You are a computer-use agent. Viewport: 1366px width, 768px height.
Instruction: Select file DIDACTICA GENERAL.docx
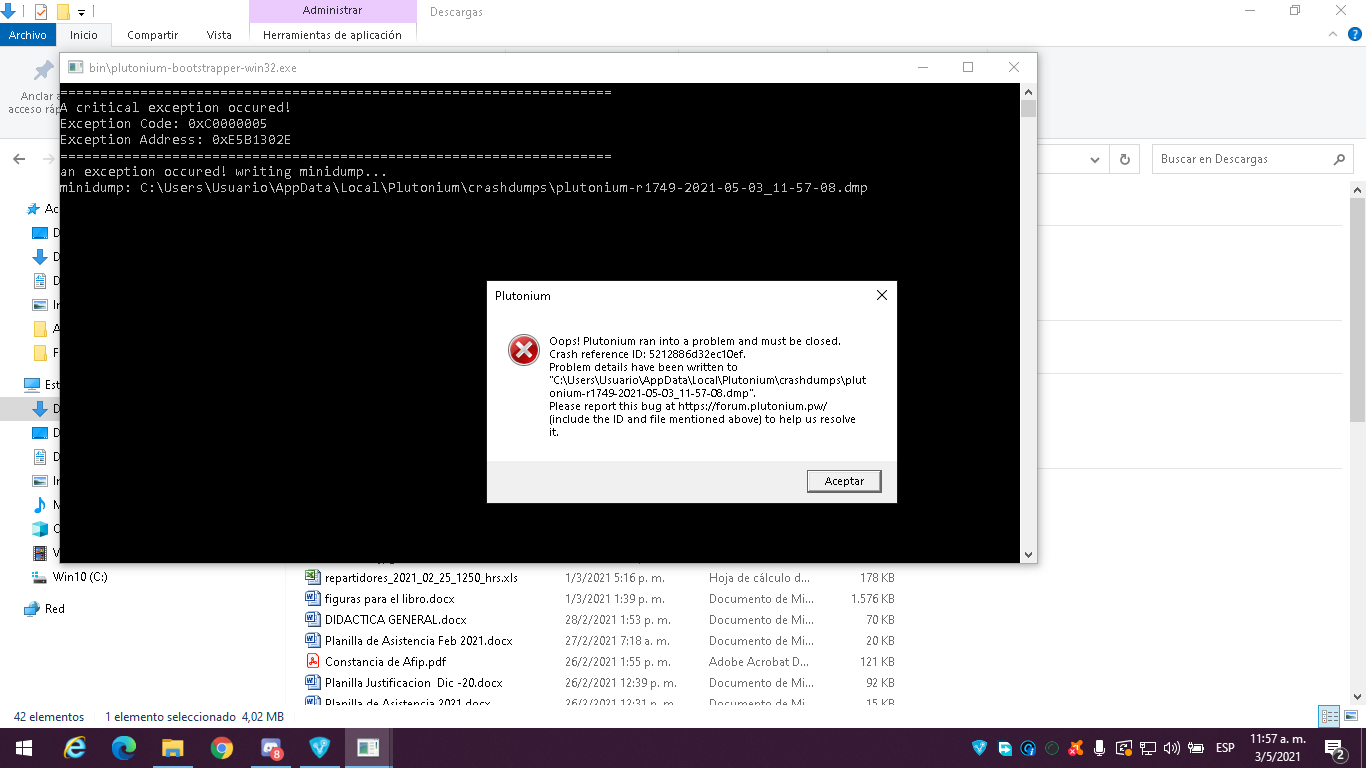395,620
